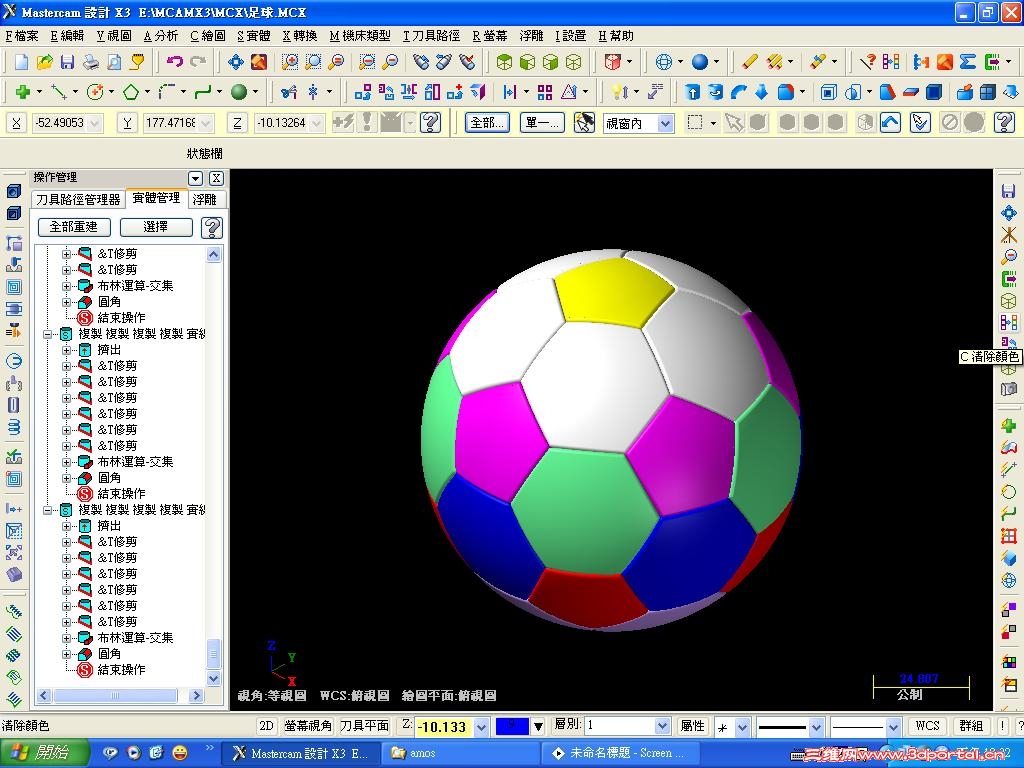Toggle the shaded display red cube icon
This screenshot has height=768, width=1024.
613,62
